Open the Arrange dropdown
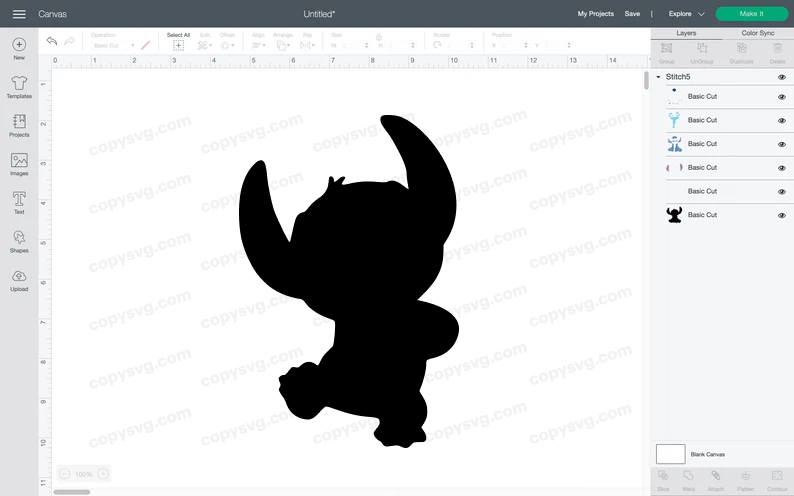Viewport: 794px width, 496px height. click(283, 46)
